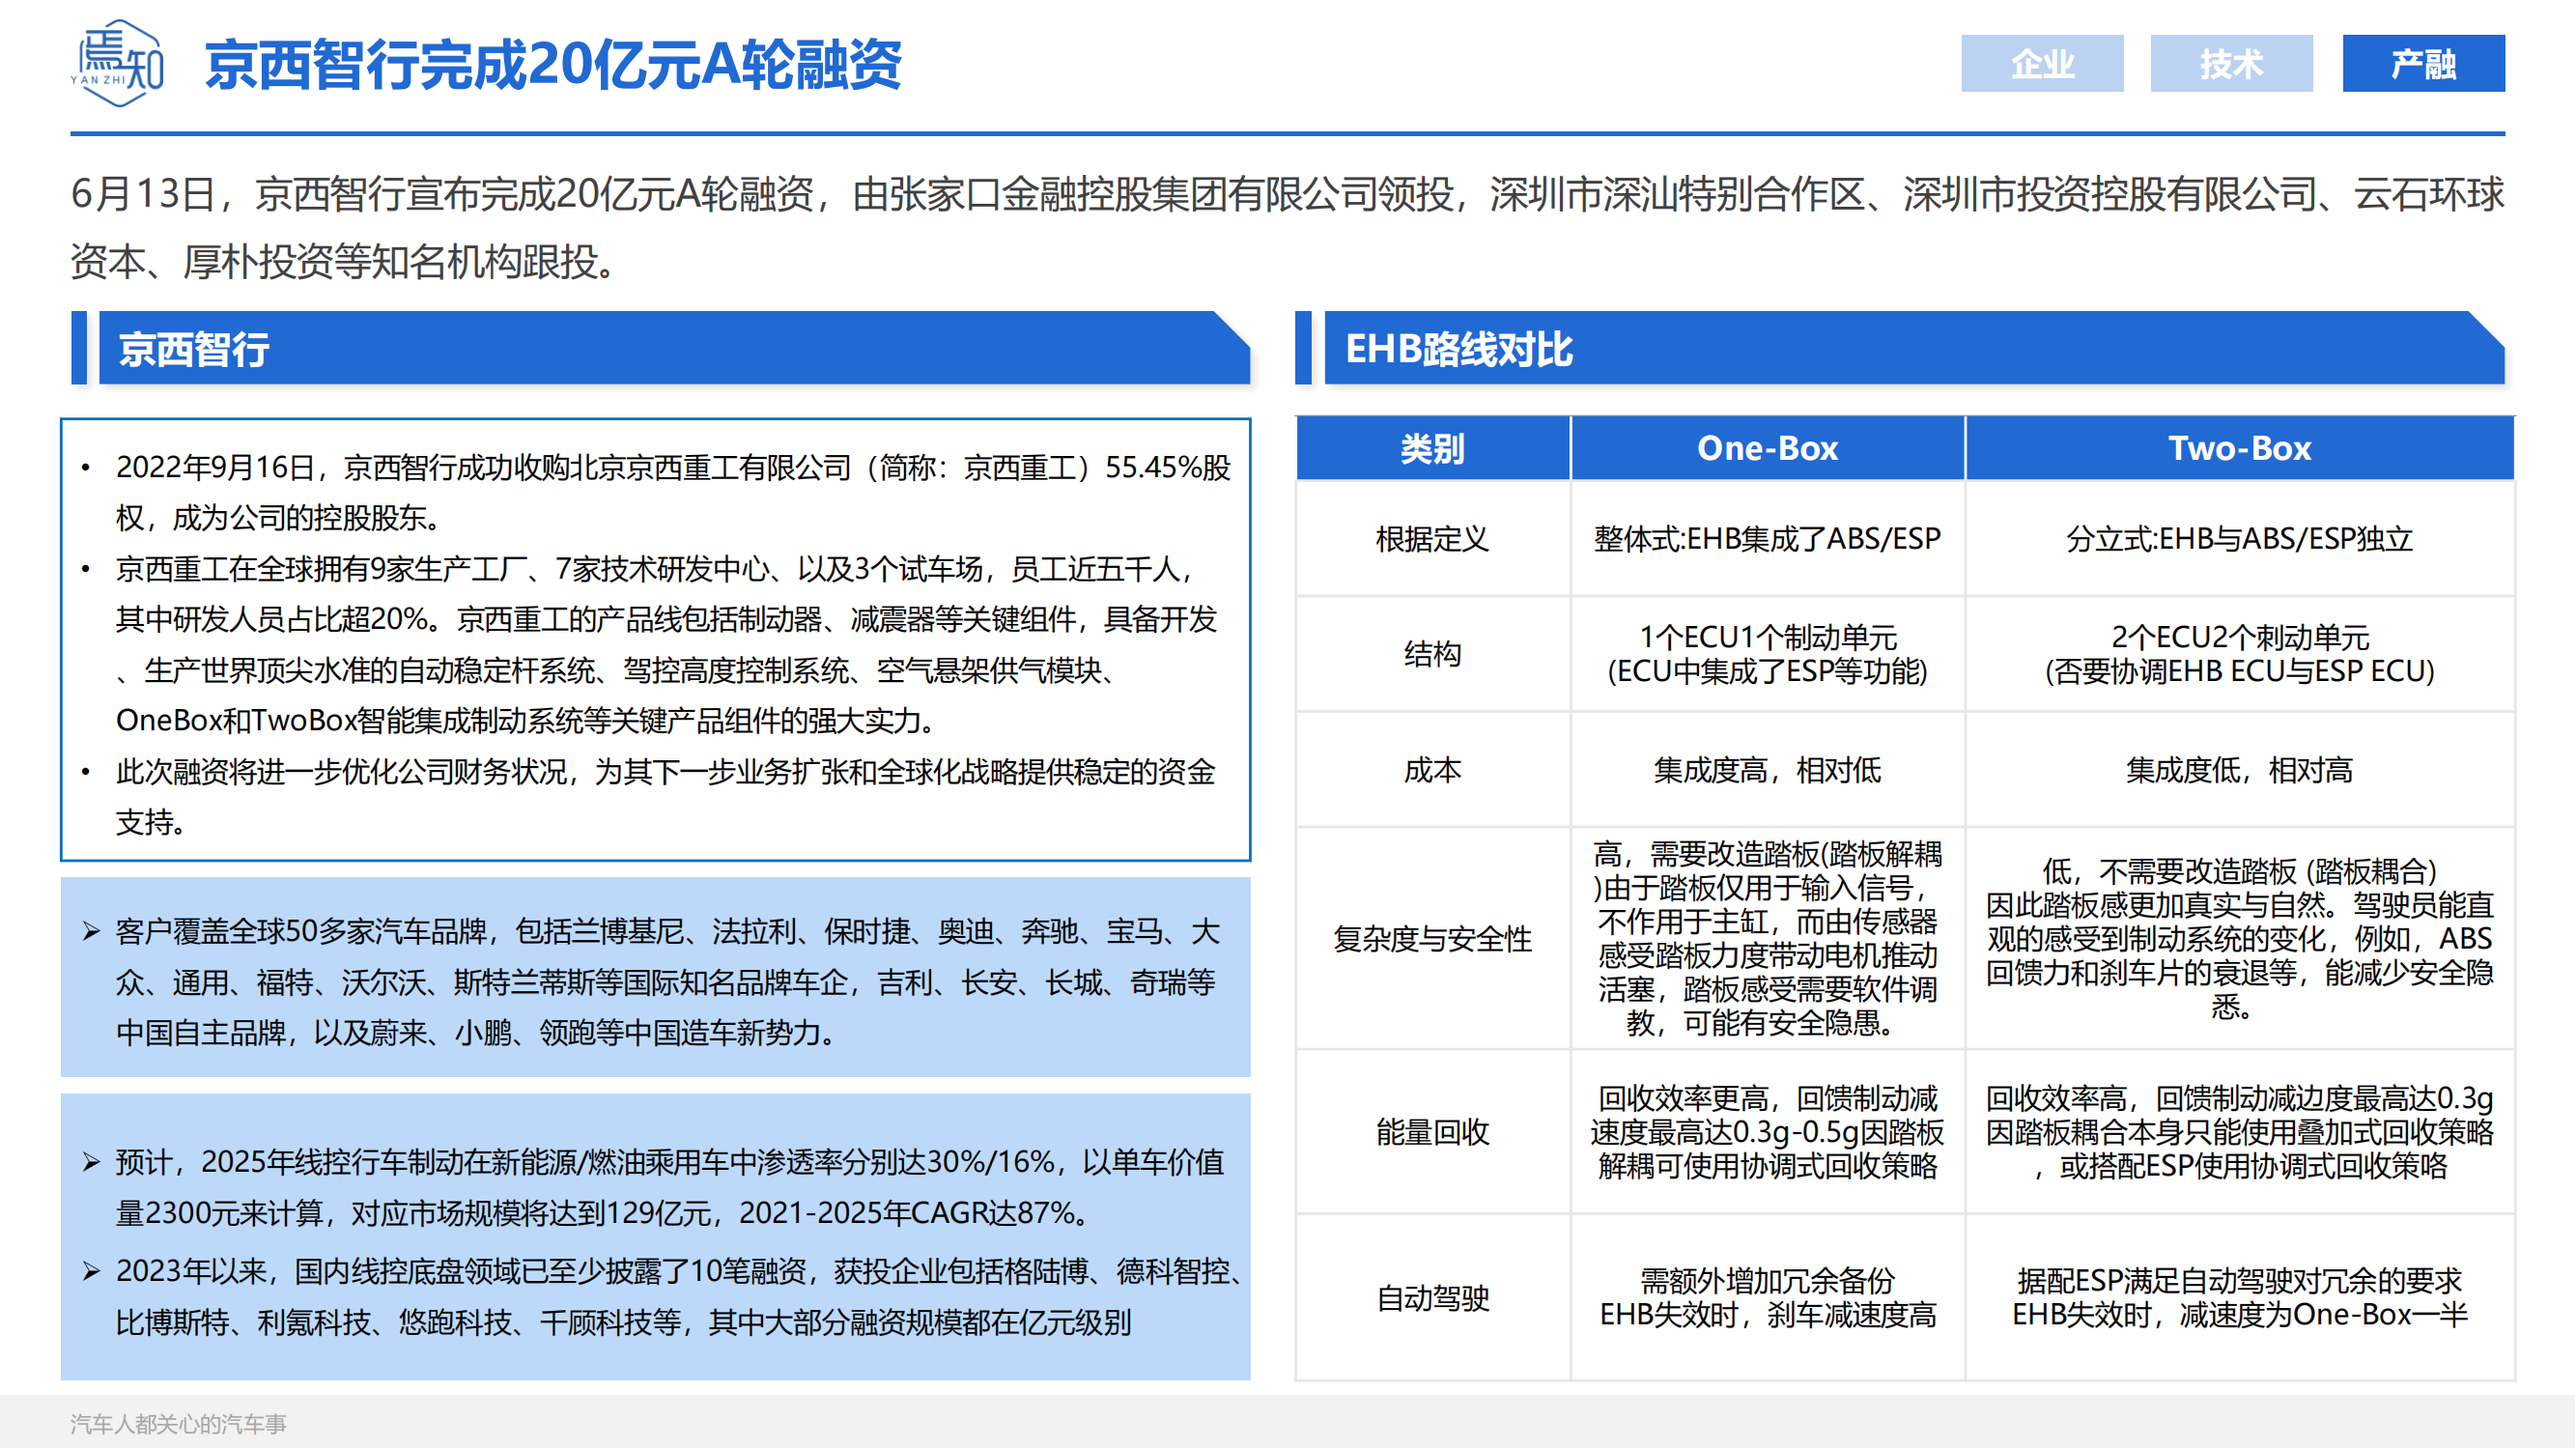Image resolution: width=2576 pixels, height=1449 pixels.
Task: Select the 产融 tab
Action: coord(2423,64)
